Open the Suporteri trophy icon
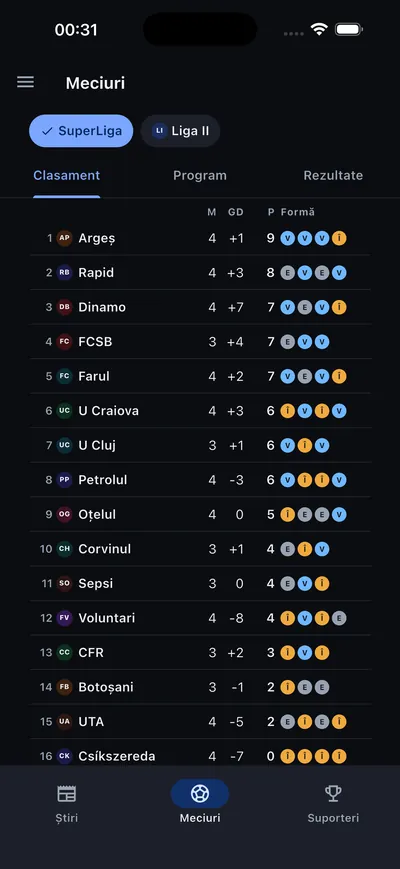Image resolution: width=400 pixels, height=869 pixels. click(333, 794)
